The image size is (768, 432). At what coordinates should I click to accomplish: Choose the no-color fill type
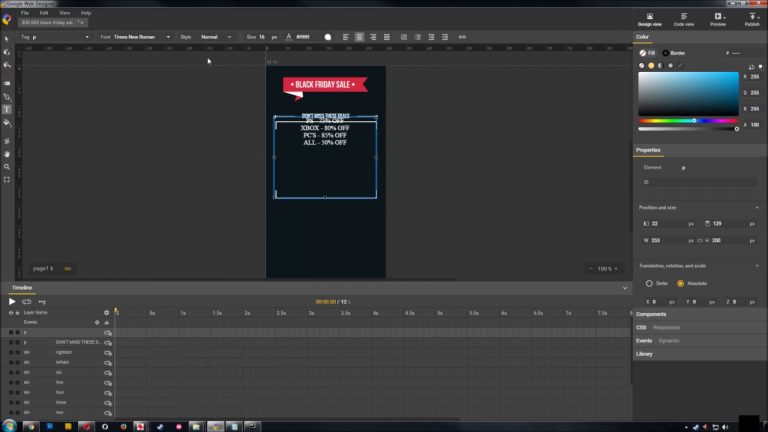(642, 65)
